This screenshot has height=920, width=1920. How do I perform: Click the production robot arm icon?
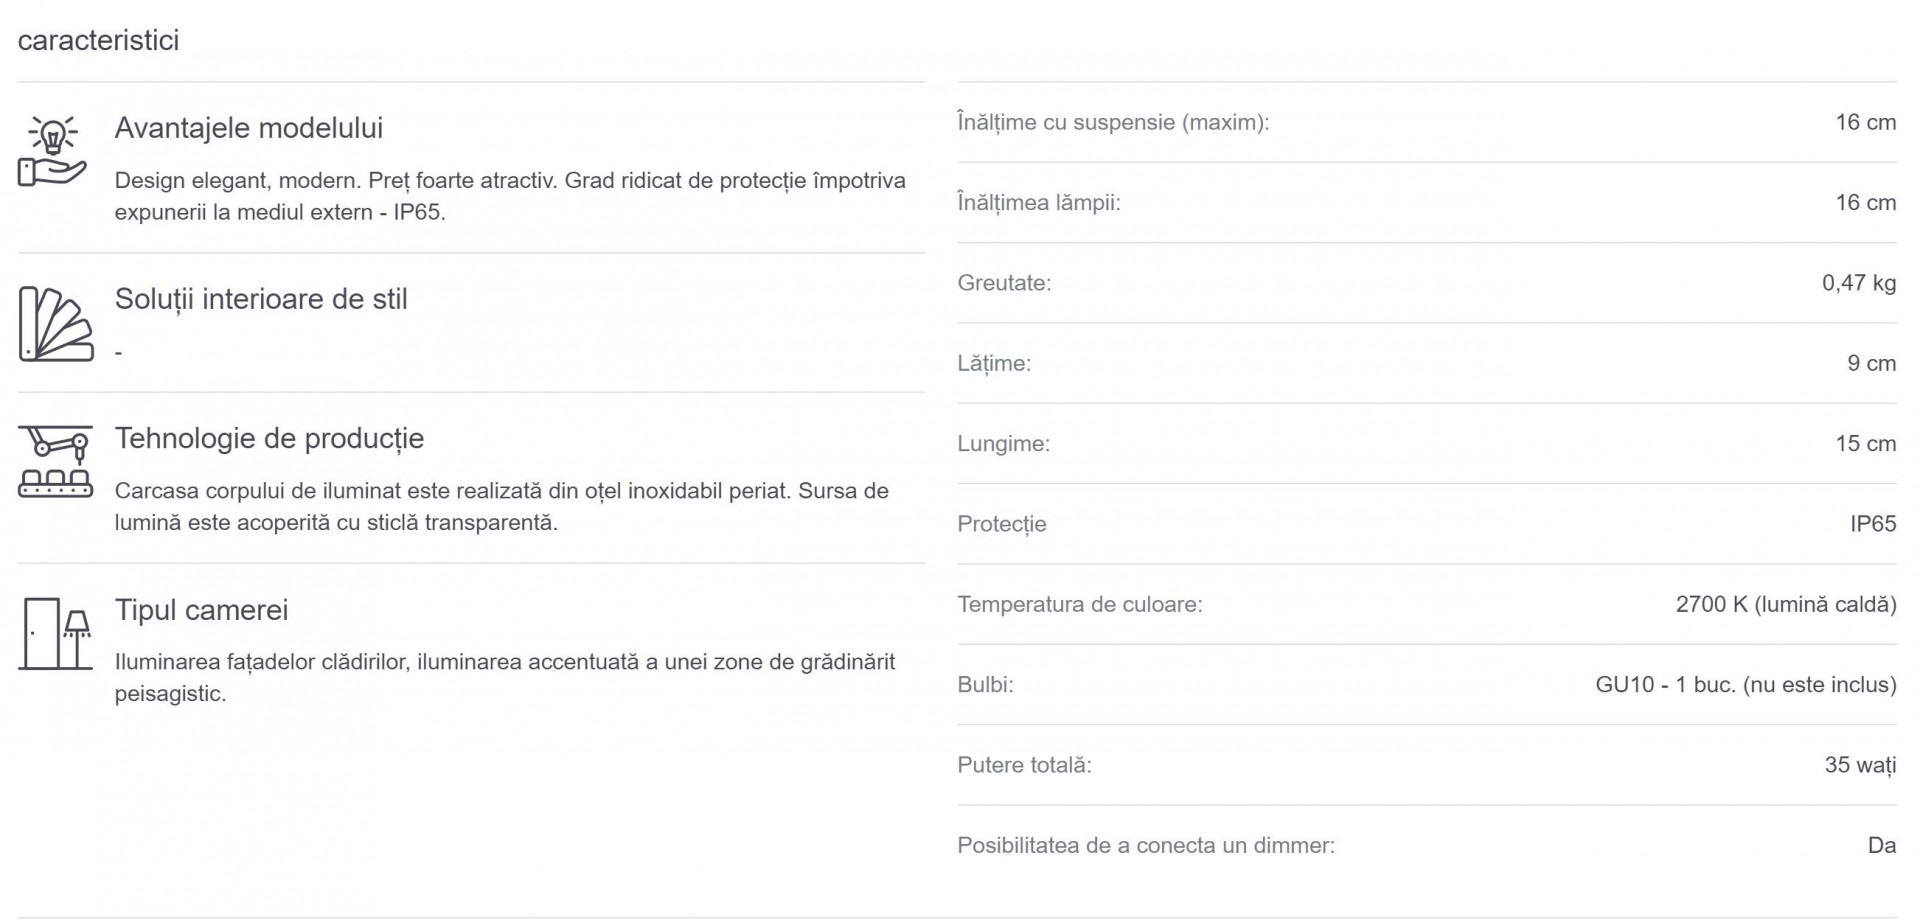pos(56,461)
